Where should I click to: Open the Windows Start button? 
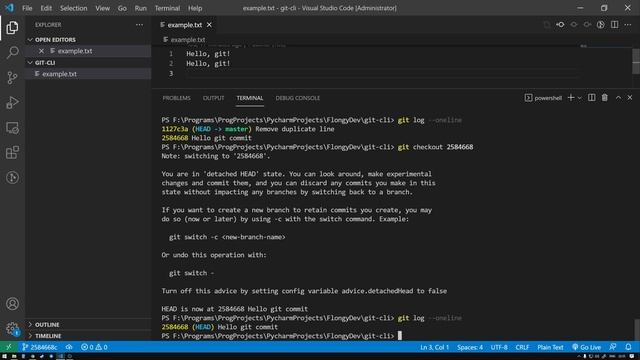4,356
